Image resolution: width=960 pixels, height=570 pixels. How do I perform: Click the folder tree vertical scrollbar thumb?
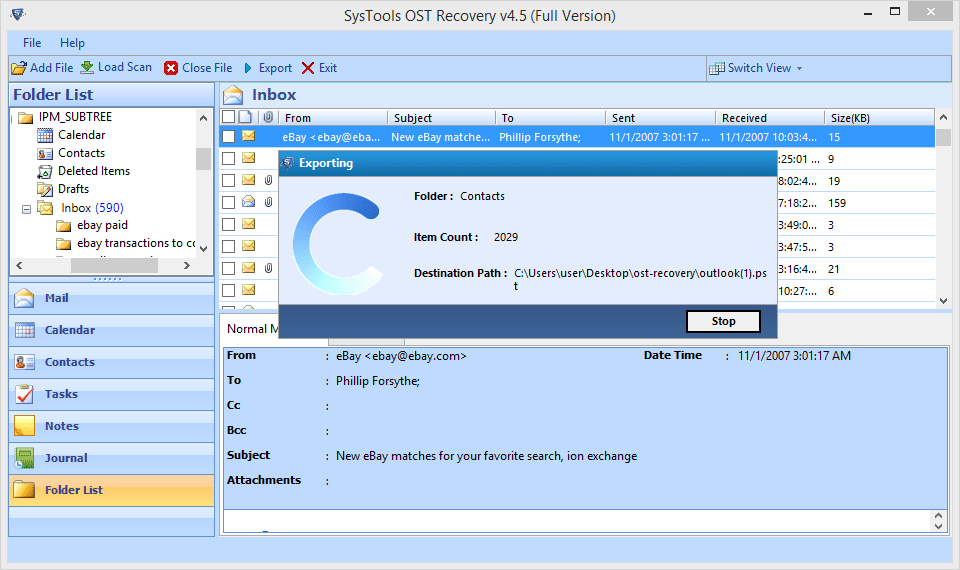[204, 159]
